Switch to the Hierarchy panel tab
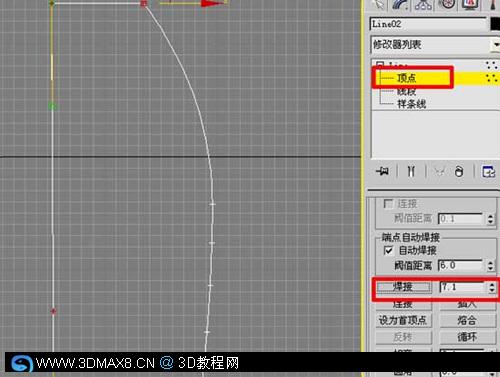Image resolution: width=500 pixels, height=377 pixels. click(x=423, y=4)
